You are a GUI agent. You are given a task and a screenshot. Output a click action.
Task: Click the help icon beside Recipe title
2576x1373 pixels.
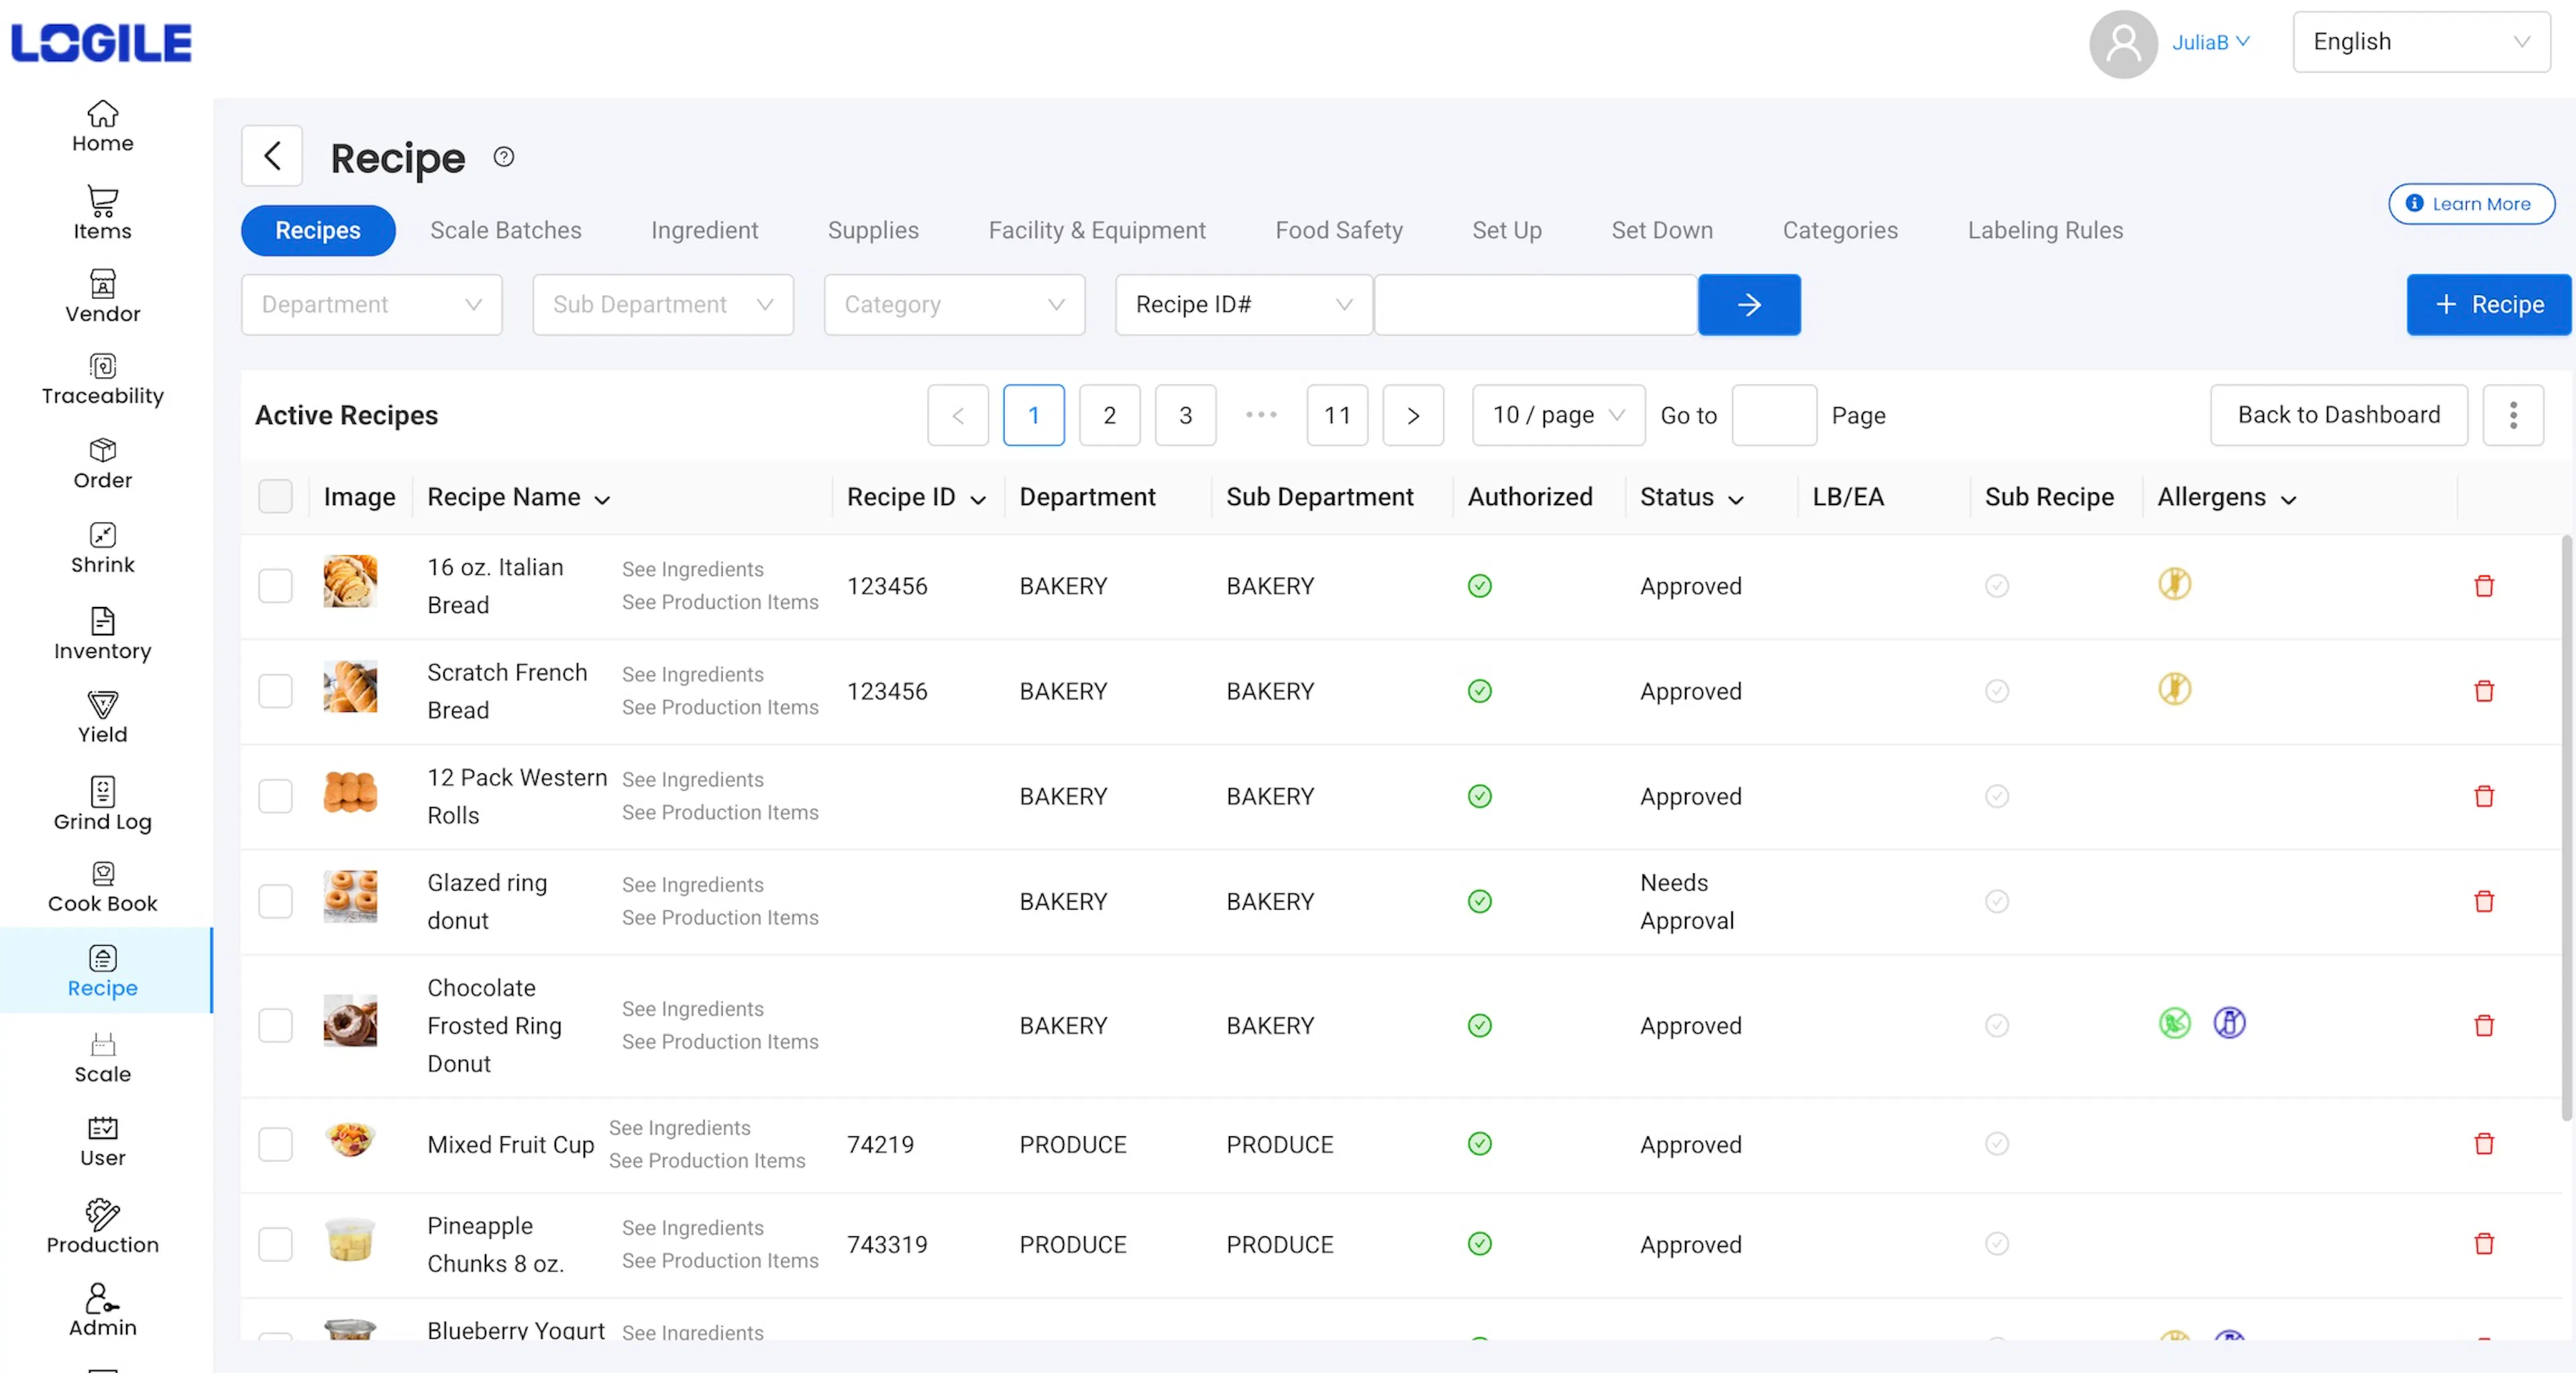point(503,157)
